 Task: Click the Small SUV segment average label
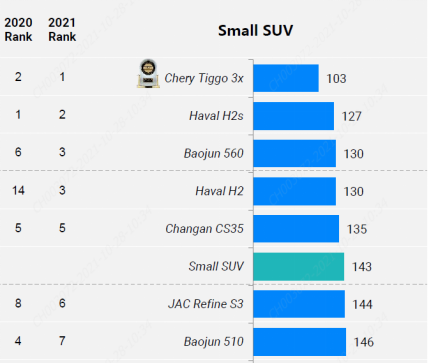216,266
